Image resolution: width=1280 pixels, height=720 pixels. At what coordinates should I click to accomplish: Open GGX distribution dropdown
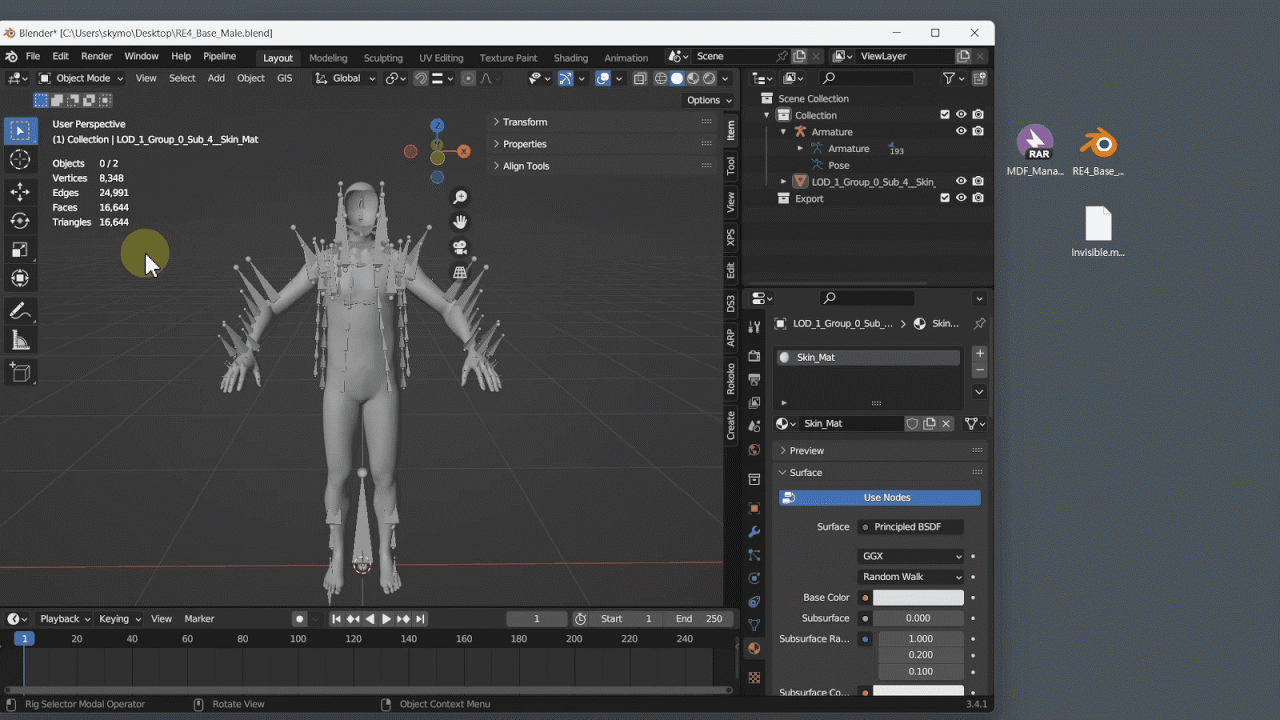pyautogui.click(x=911, y=556)
